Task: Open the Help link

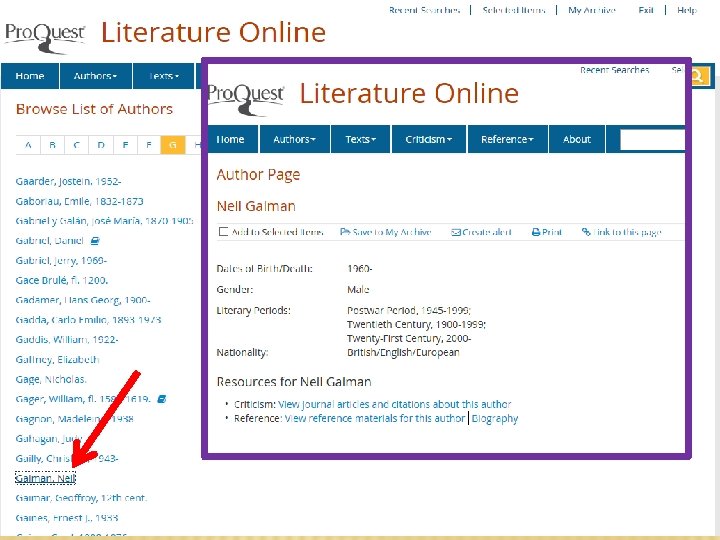Action: coord(687,10)
